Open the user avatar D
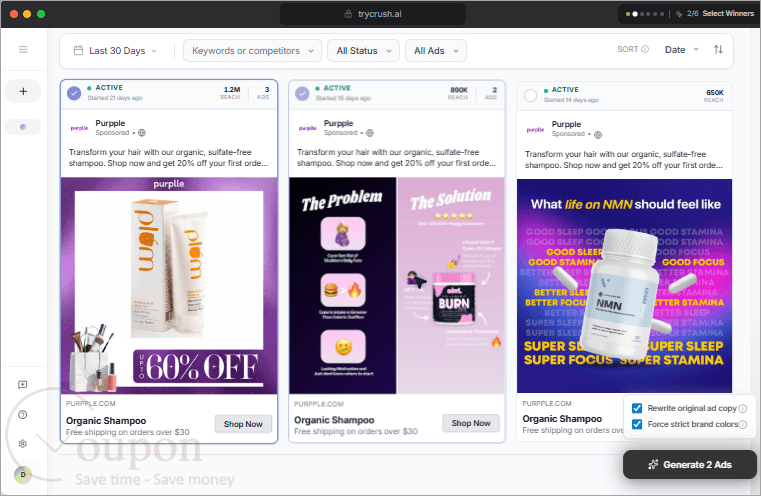 [x=23, y=474]
